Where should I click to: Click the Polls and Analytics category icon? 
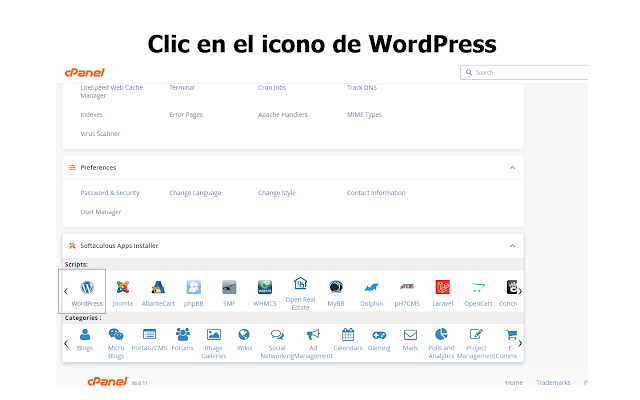tap(441, 335)
